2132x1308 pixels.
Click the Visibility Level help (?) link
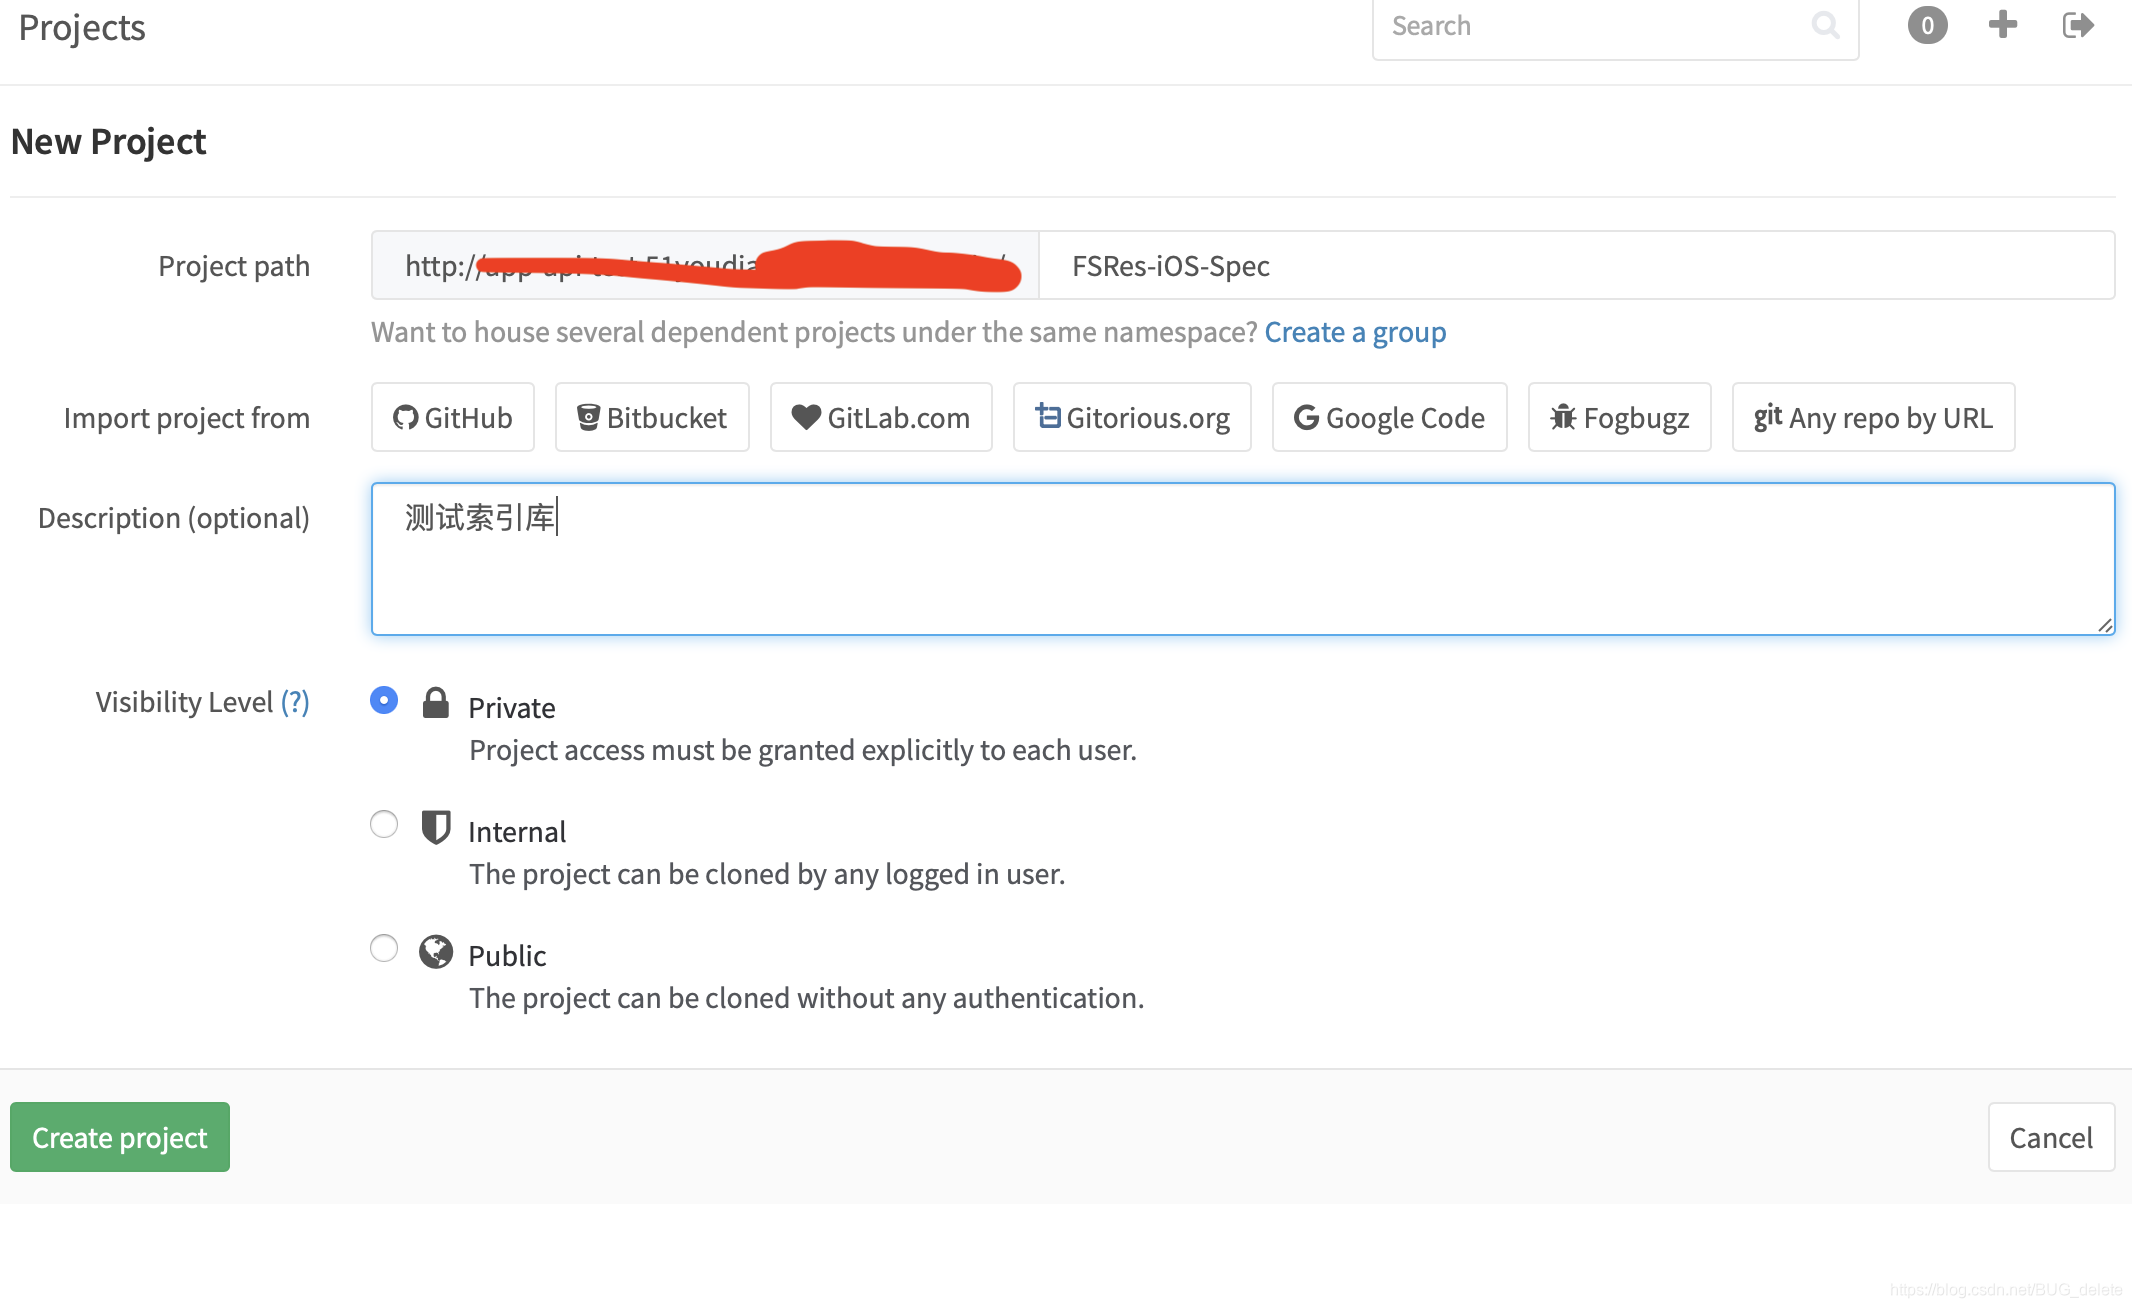[x=295, y=702]
